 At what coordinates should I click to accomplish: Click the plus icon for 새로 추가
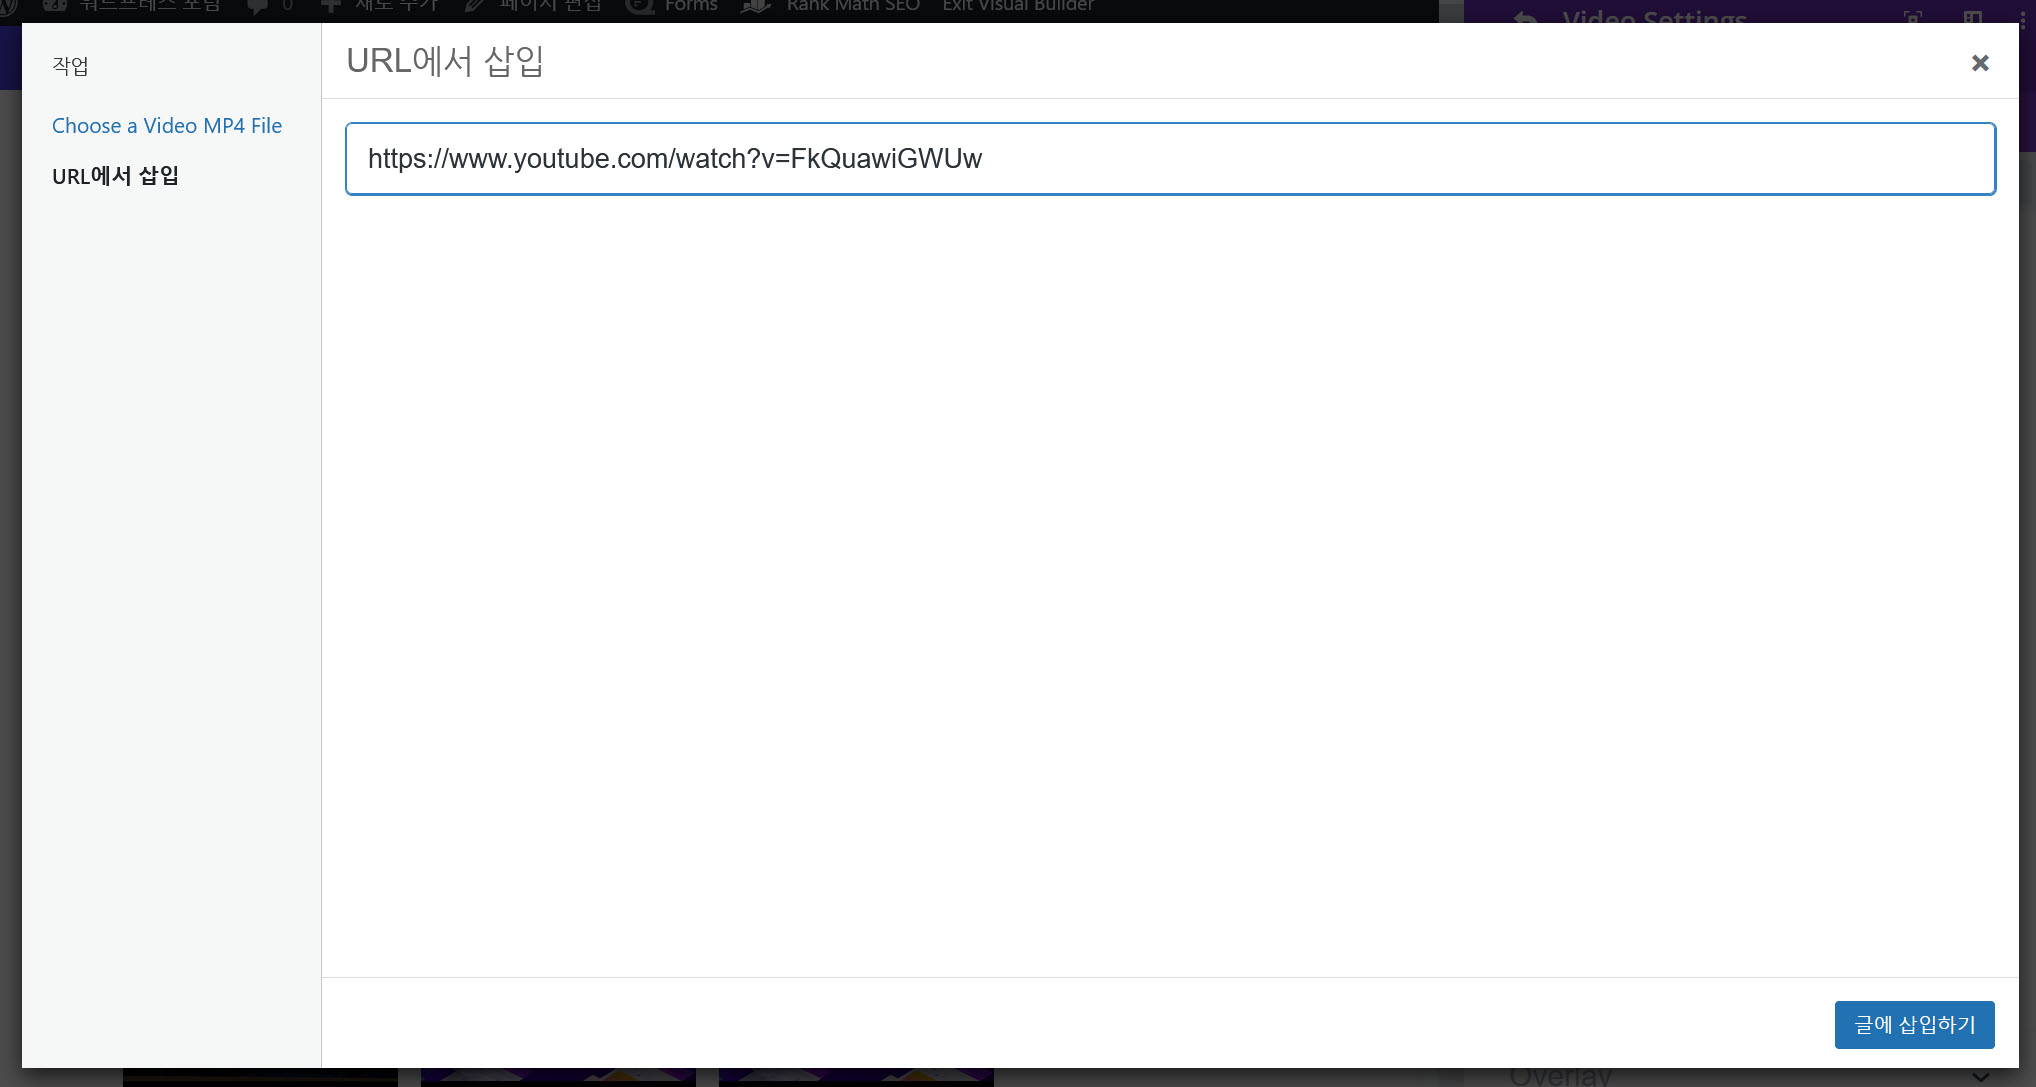pyautogui.click(x=331, y=7)
